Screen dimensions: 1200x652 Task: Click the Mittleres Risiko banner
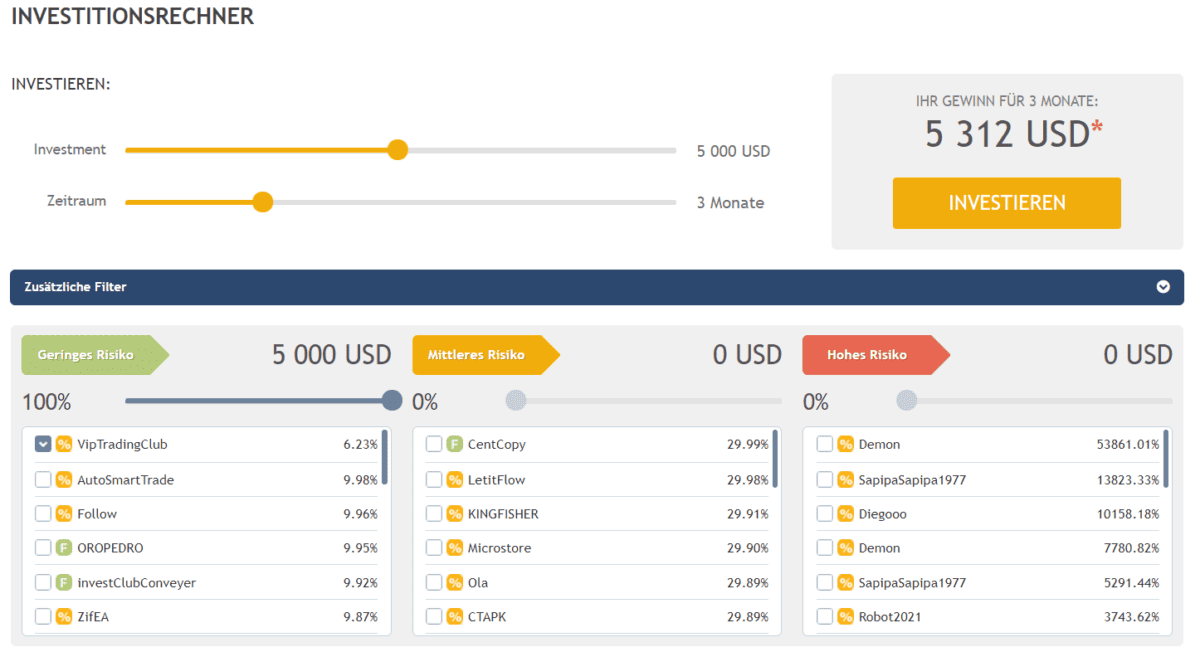point(477,355)
